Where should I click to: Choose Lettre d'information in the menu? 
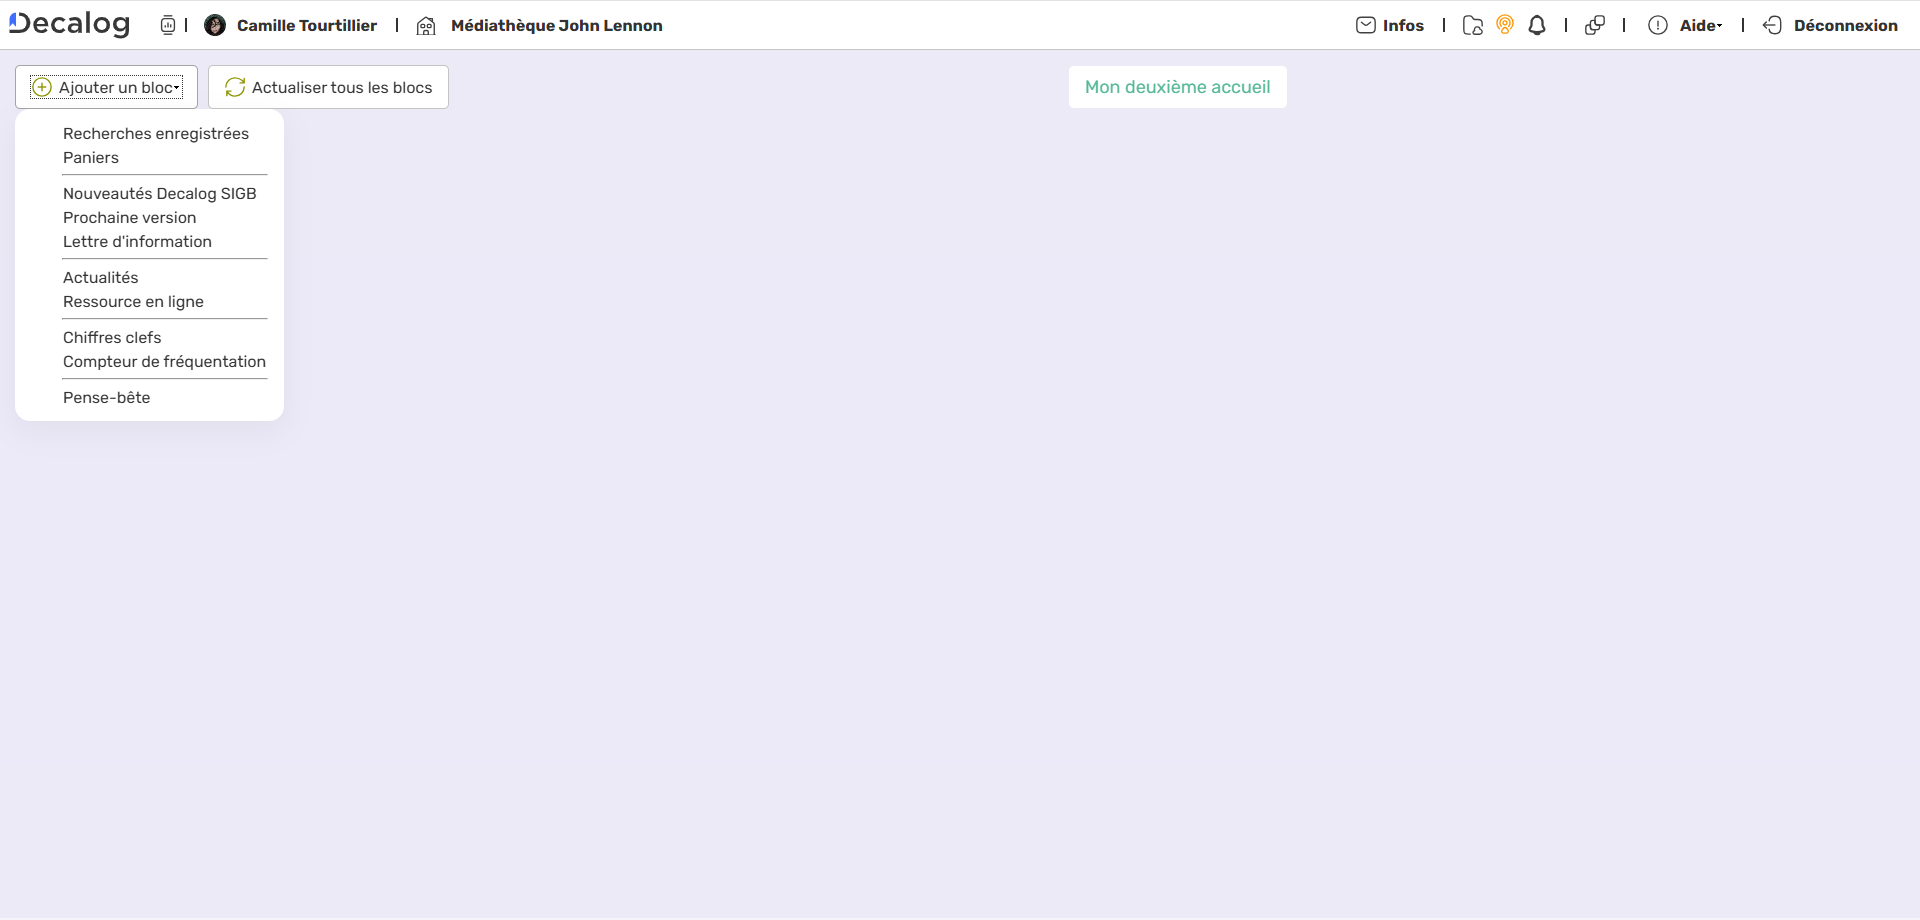[137, 241]
